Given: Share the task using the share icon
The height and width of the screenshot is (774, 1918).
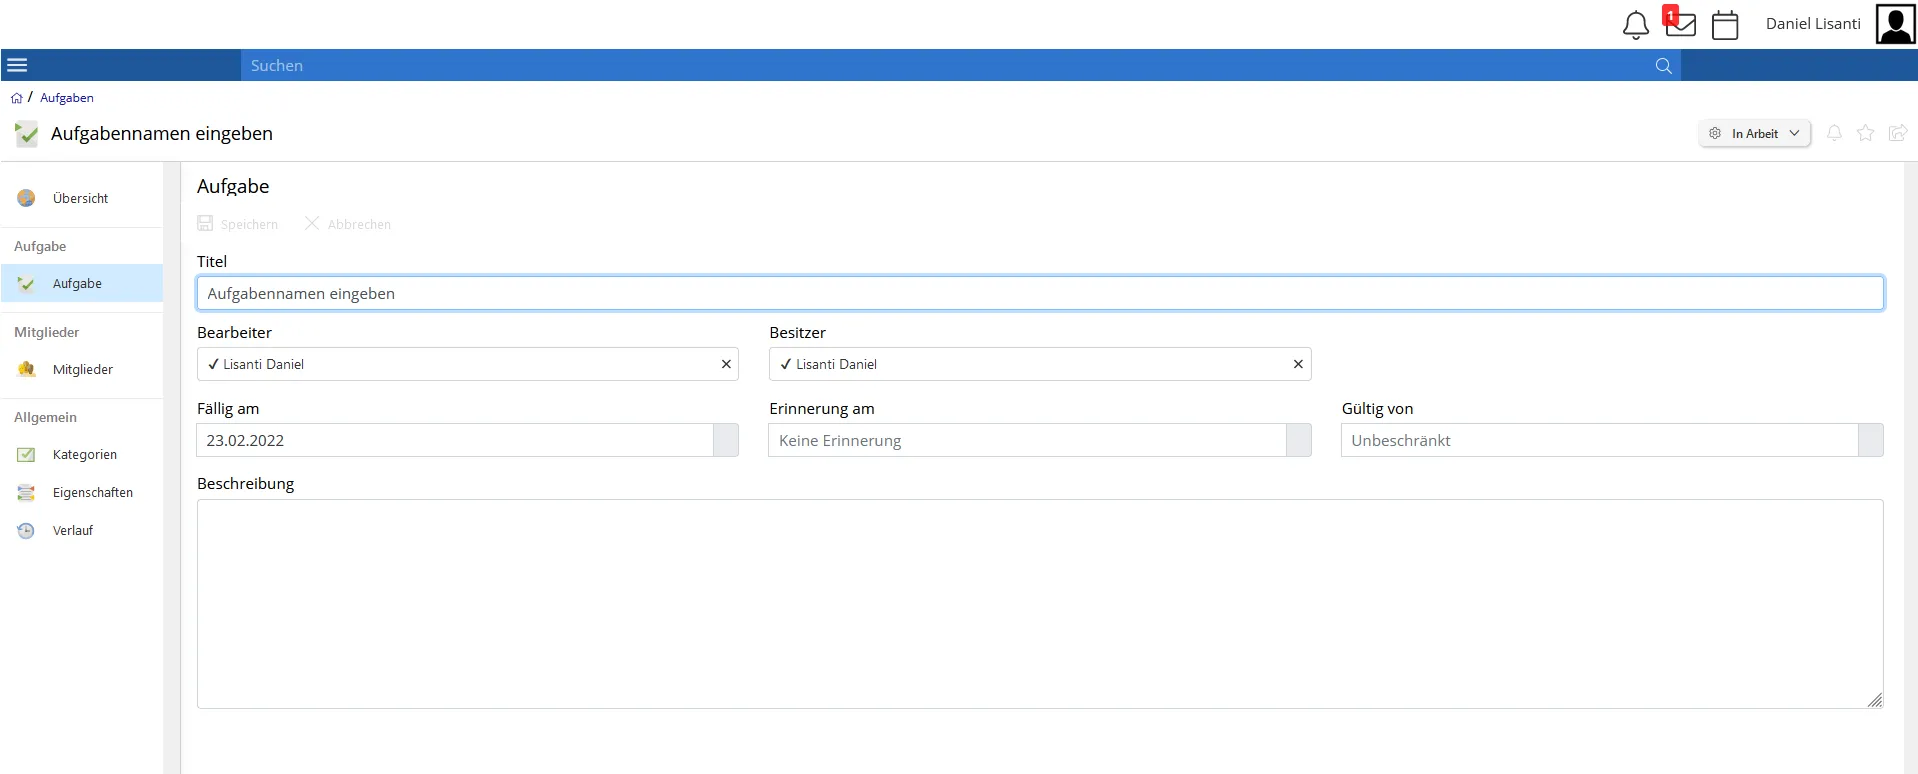Looking at the screenshot, I should tap(1898, 133).
